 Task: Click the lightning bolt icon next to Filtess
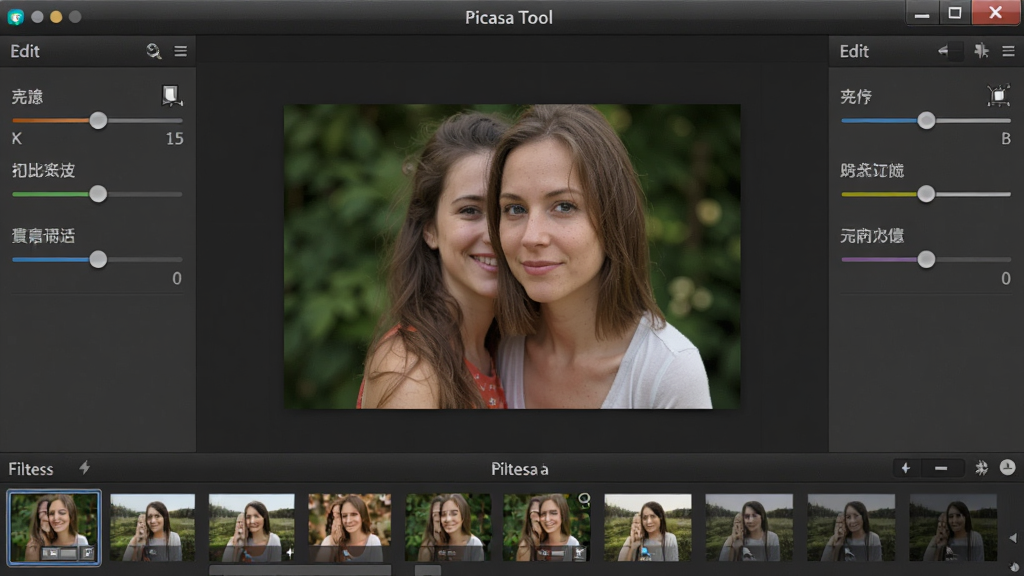coord(85,468)
